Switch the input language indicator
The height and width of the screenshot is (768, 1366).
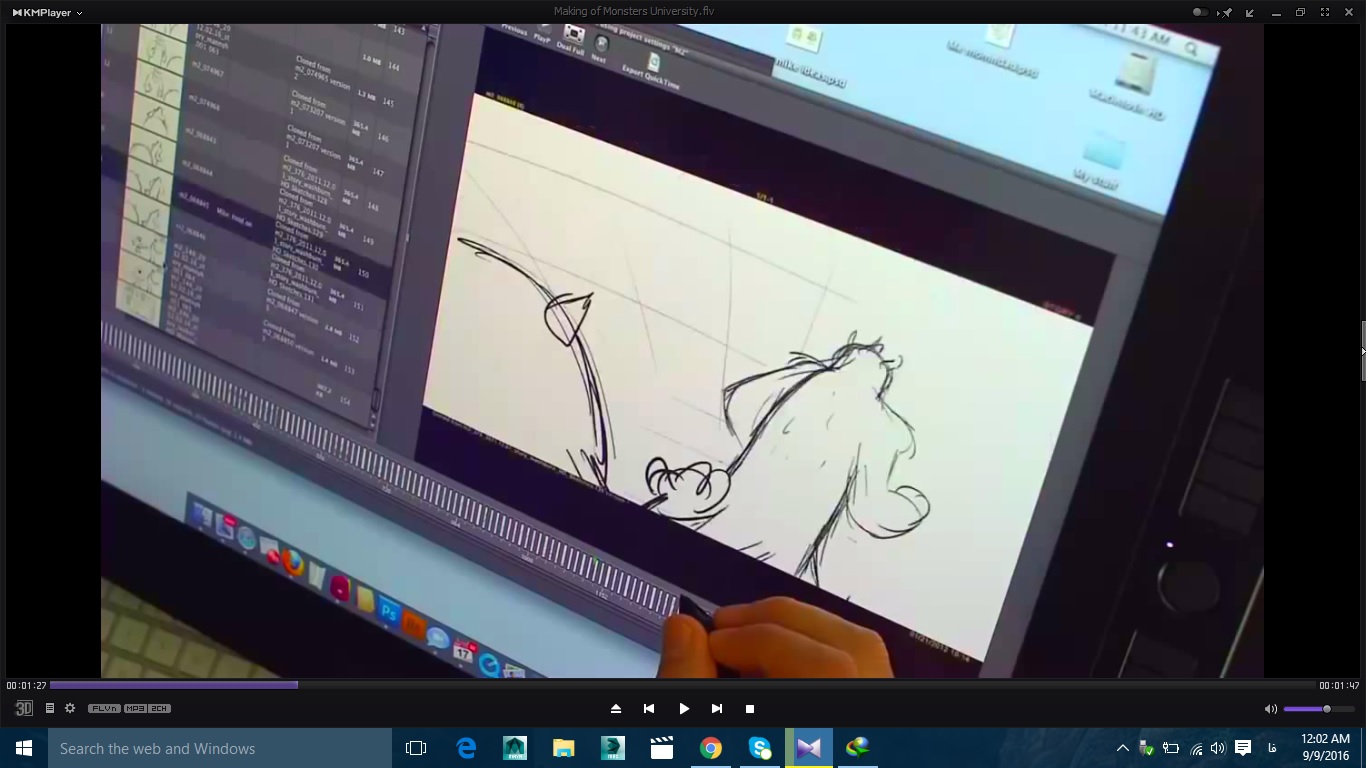pyautogui.click(x=1272, y=748)
